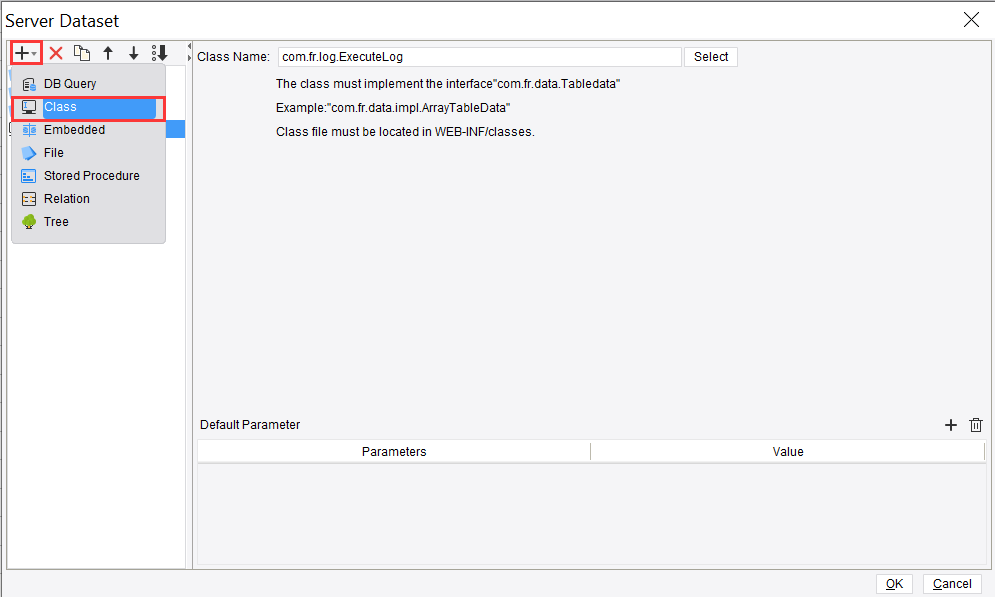Image resolution: width=995 pixels, height=597 pixels.
Task: Click the Relation dataset option
Action: tap(66, 199)
